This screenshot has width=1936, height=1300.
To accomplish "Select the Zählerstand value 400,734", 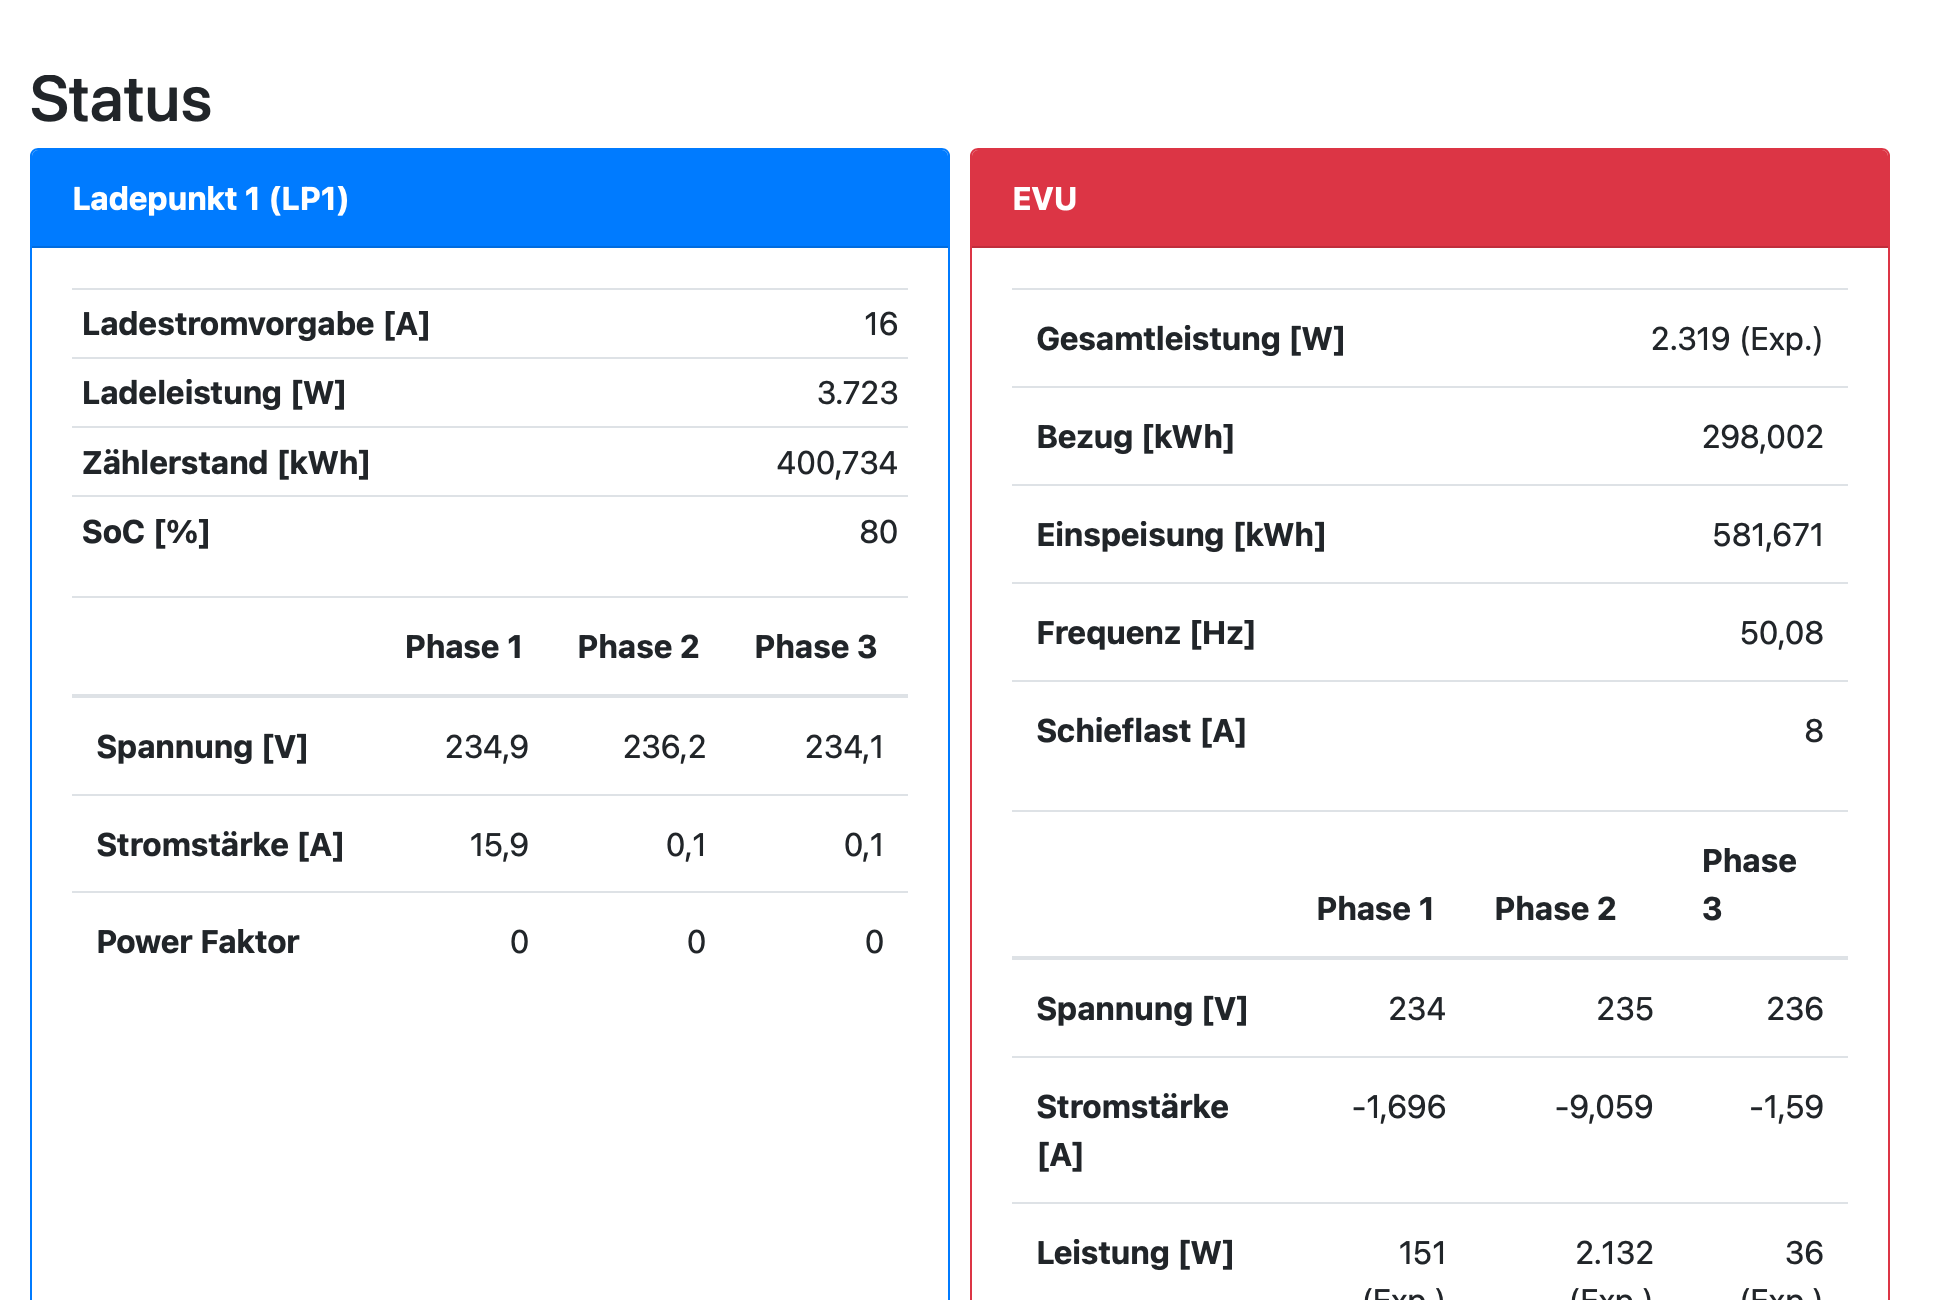I will point(836,463).
